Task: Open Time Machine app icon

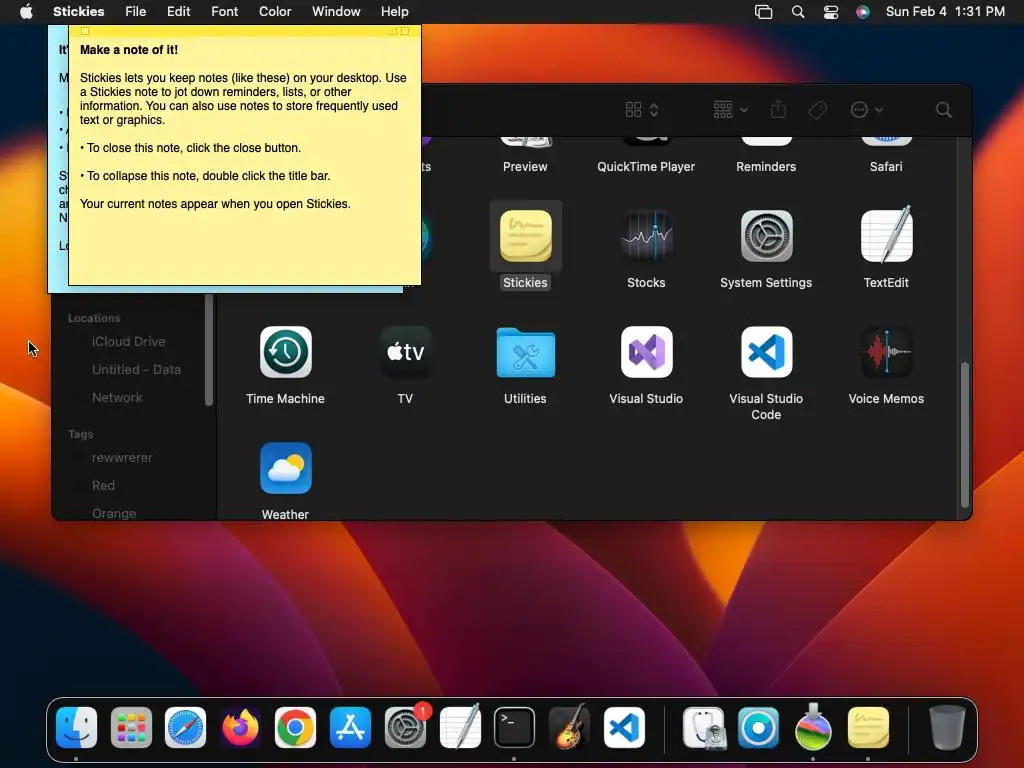Action: pyautogui.click(x=285, y=352)
